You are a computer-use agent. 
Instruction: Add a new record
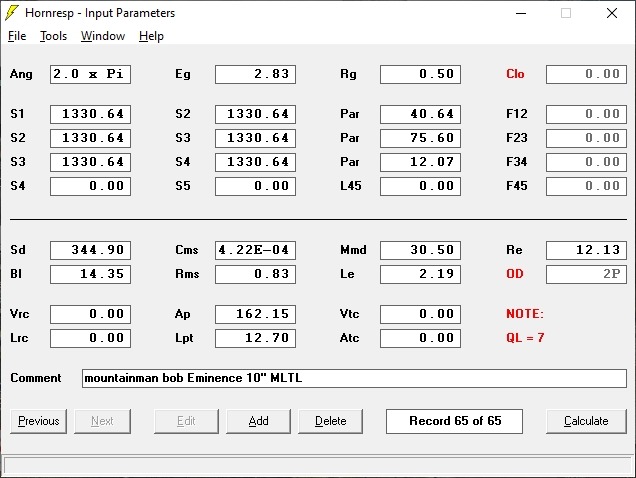tap(258, 421)
